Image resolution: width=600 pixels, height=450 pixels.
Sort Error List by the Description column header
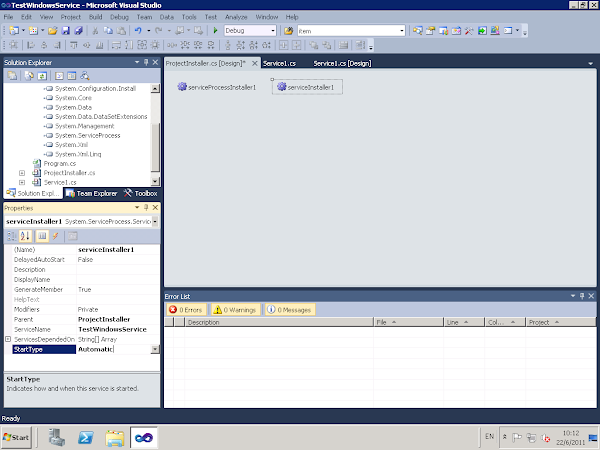click(x=279, y=322)
